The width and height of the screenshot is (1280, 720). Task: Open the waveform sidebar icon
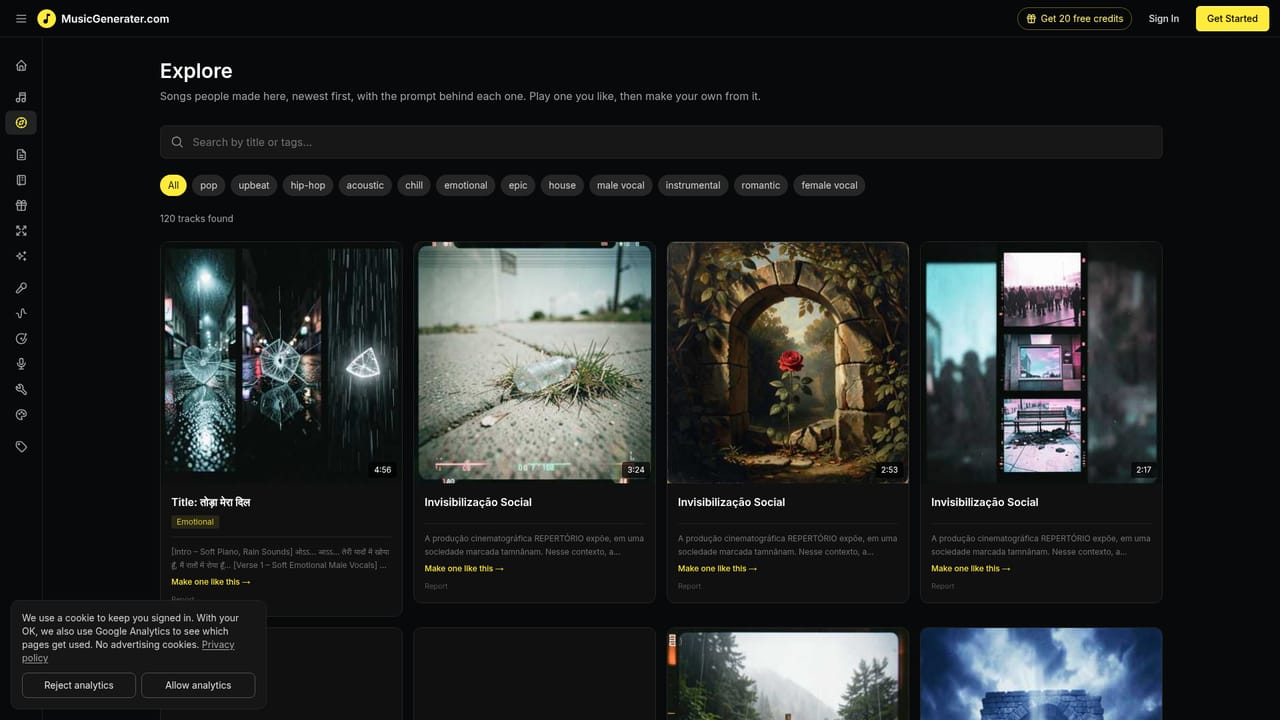tap(21, 313)
